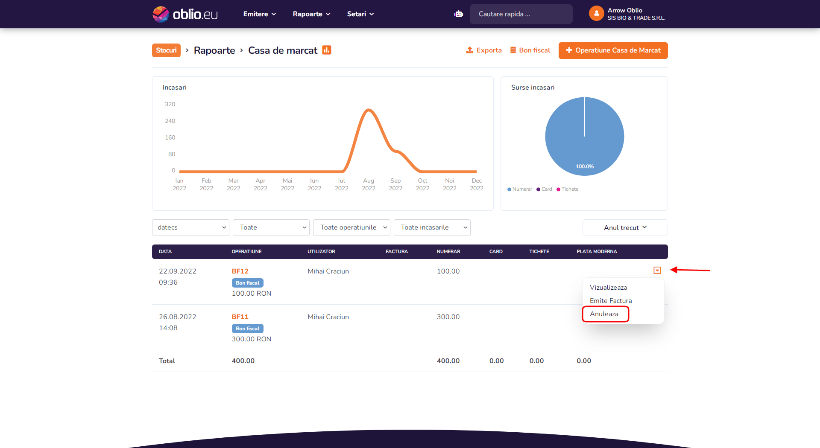
Task: Click Mihai Craciun in the BF12 row
Action: click(x=328, y=271)
